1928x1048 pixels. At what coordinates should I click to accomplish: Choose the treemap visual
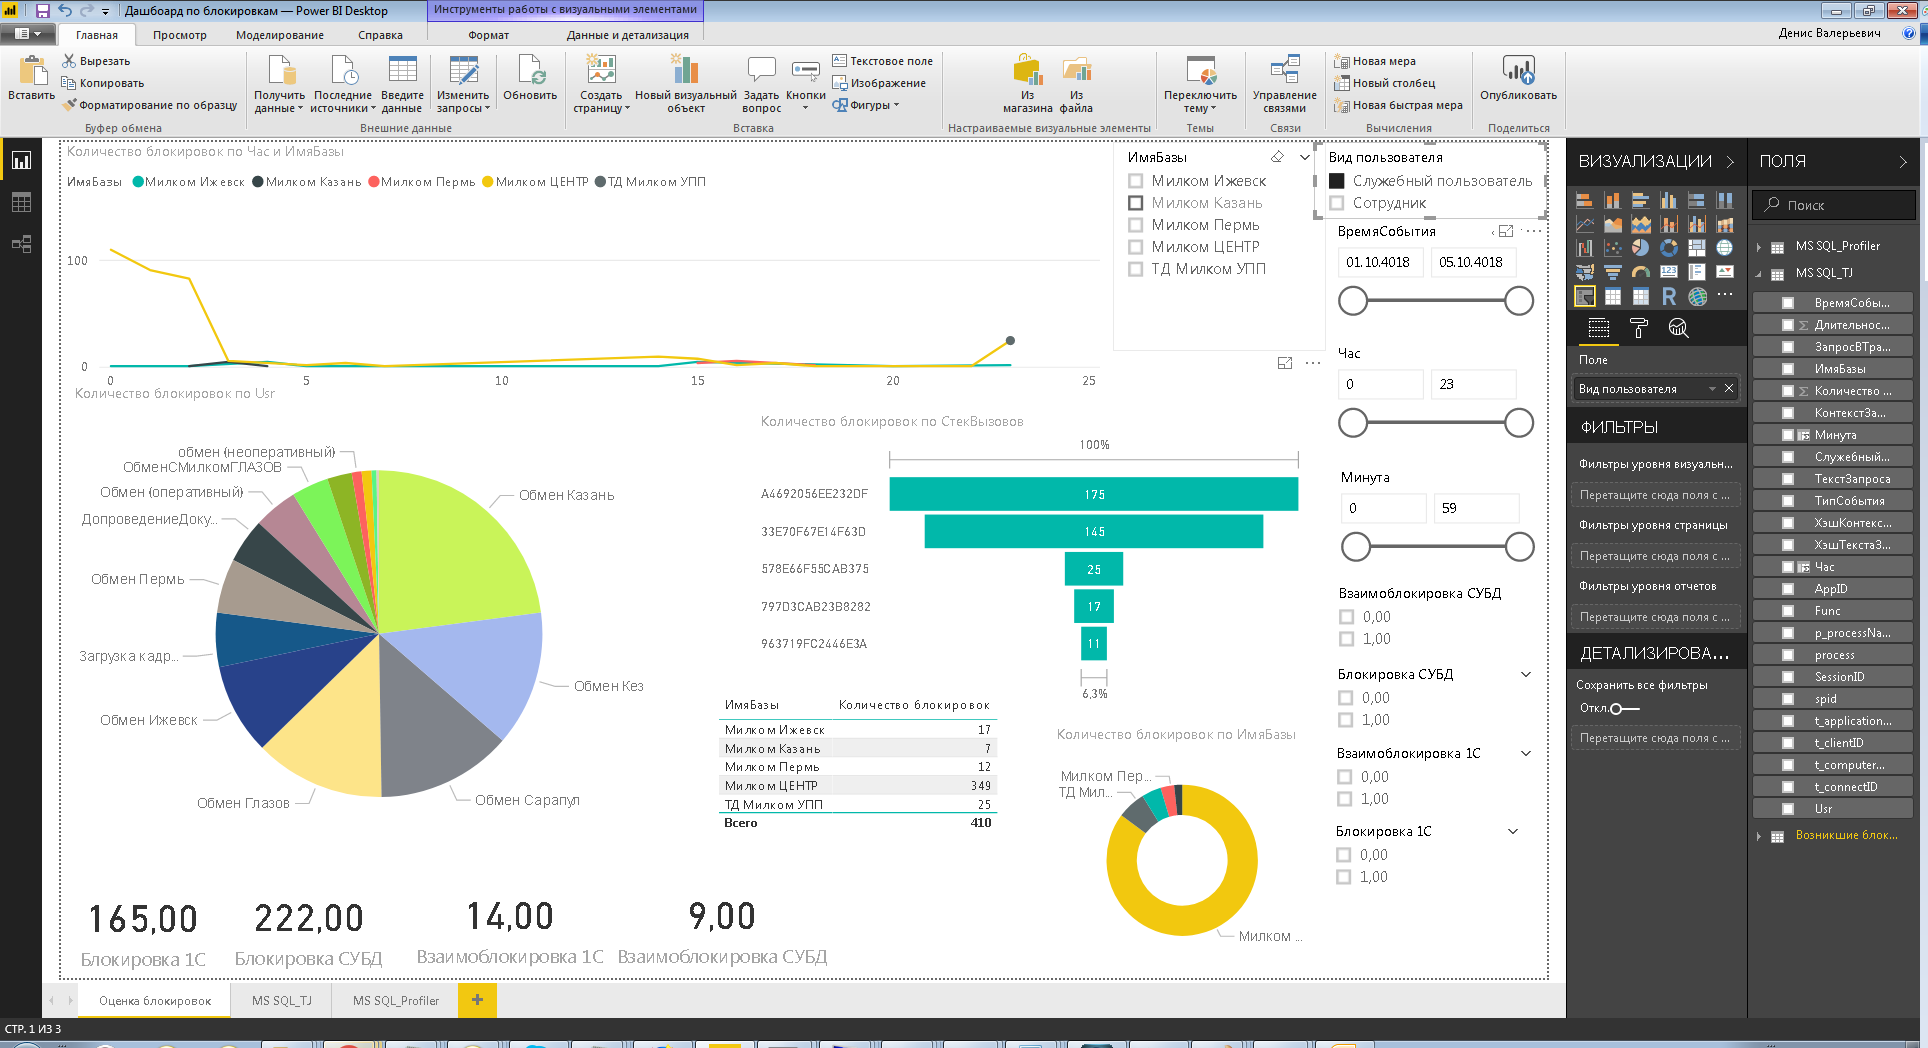pyautogui.click(x=1697, y=248)
